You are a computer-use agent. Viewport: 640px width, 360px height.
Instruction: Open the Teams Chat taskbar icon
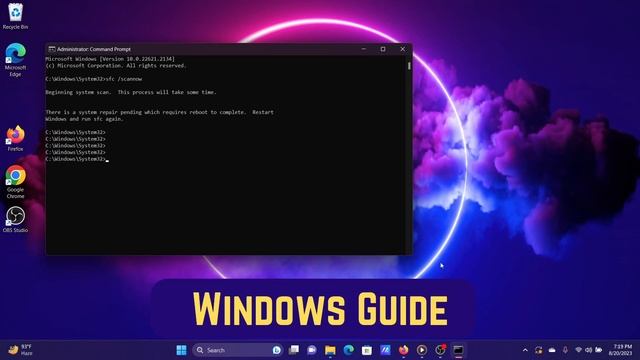(312, 350)
